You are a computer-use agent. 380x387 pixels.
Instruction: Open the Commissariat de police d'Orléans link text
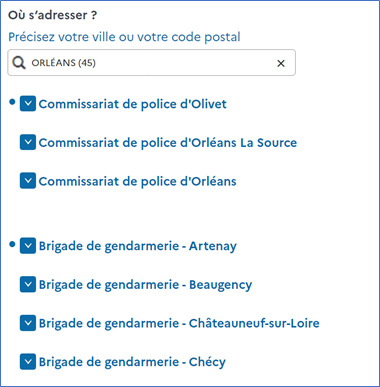pyautogui.click(x=138, y=181)
